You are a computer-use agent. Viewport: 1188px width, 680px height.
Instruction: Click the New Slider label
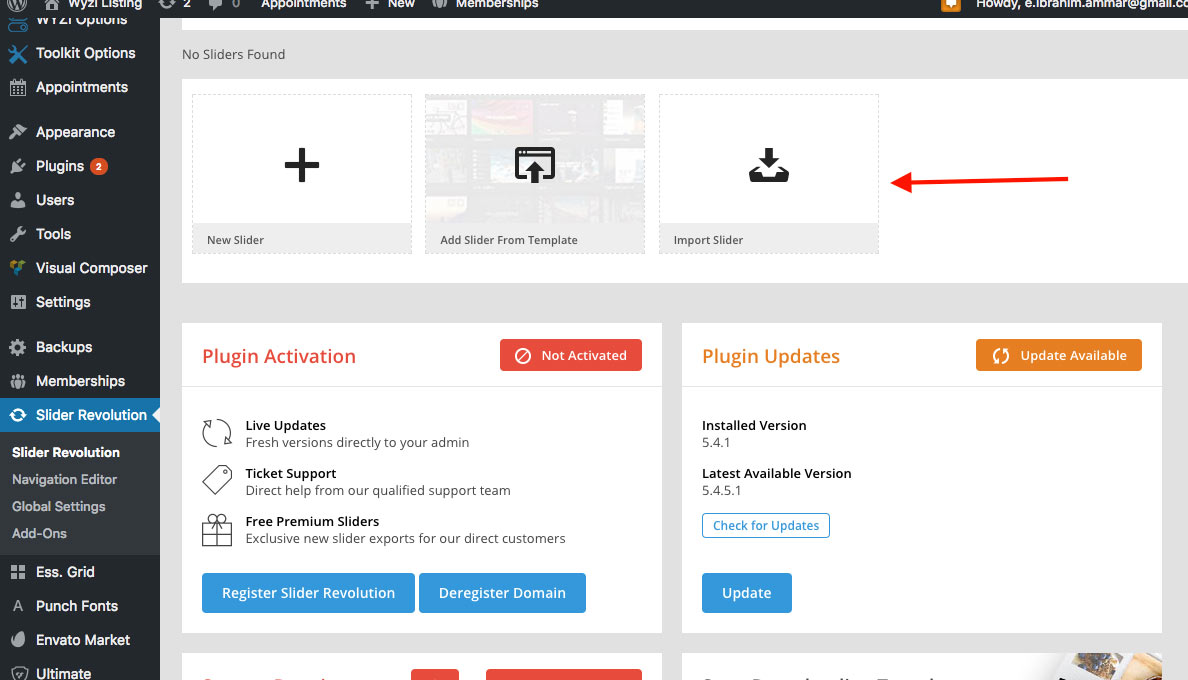coord(236,240)
